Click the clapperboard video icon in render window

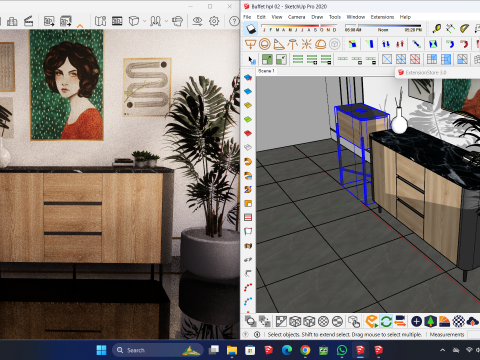click(x=28, y=21)
